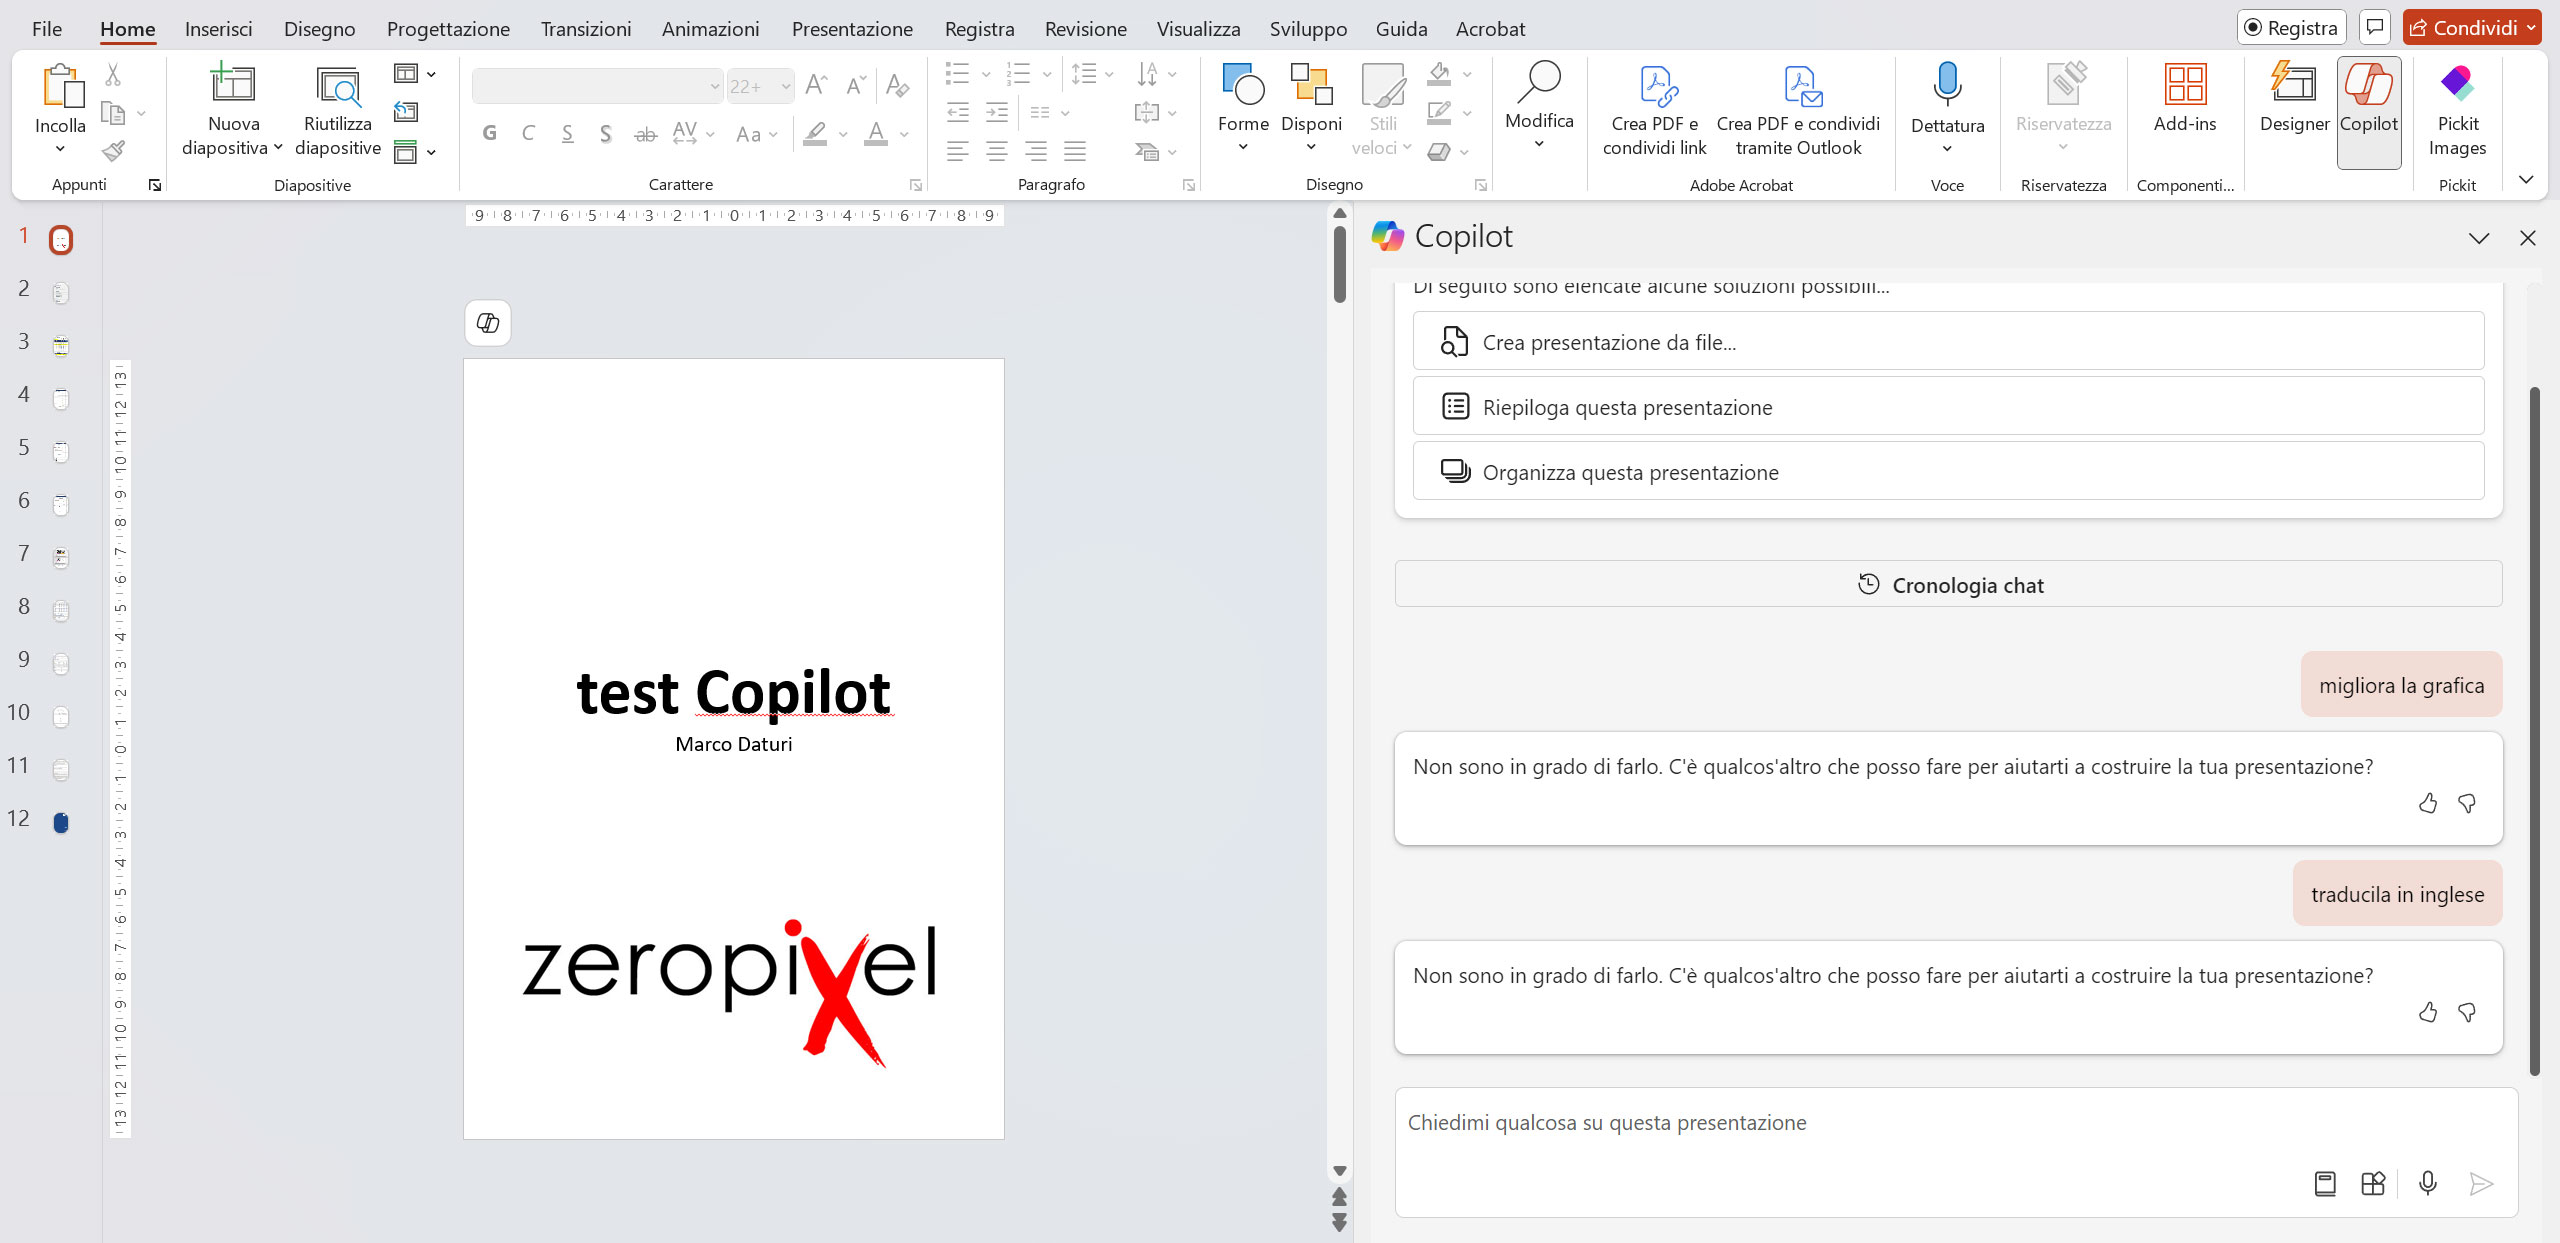This screenshot has width=2560, height=1243.
Task: Open the Designer pane
Action: click(2294, 98)
